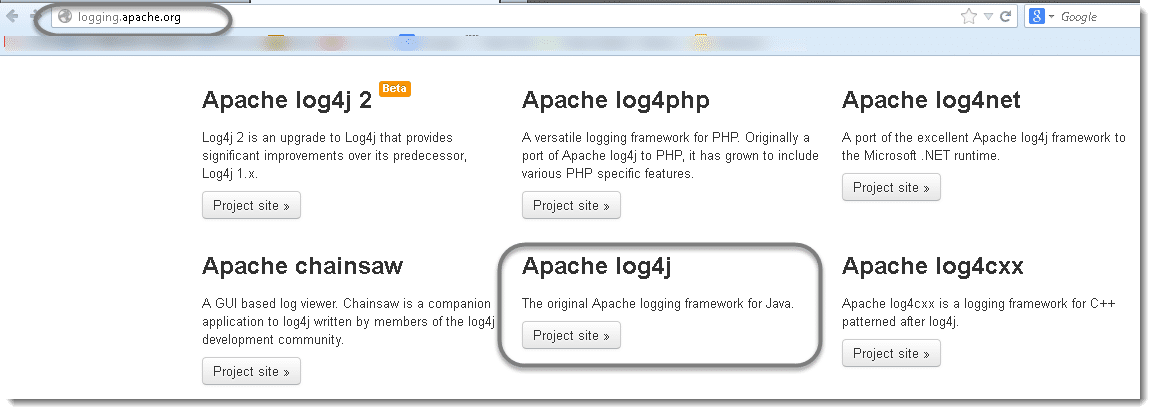Click the 'Apache chainsaw' heading
1155x414 pixels.
[303, 266]
